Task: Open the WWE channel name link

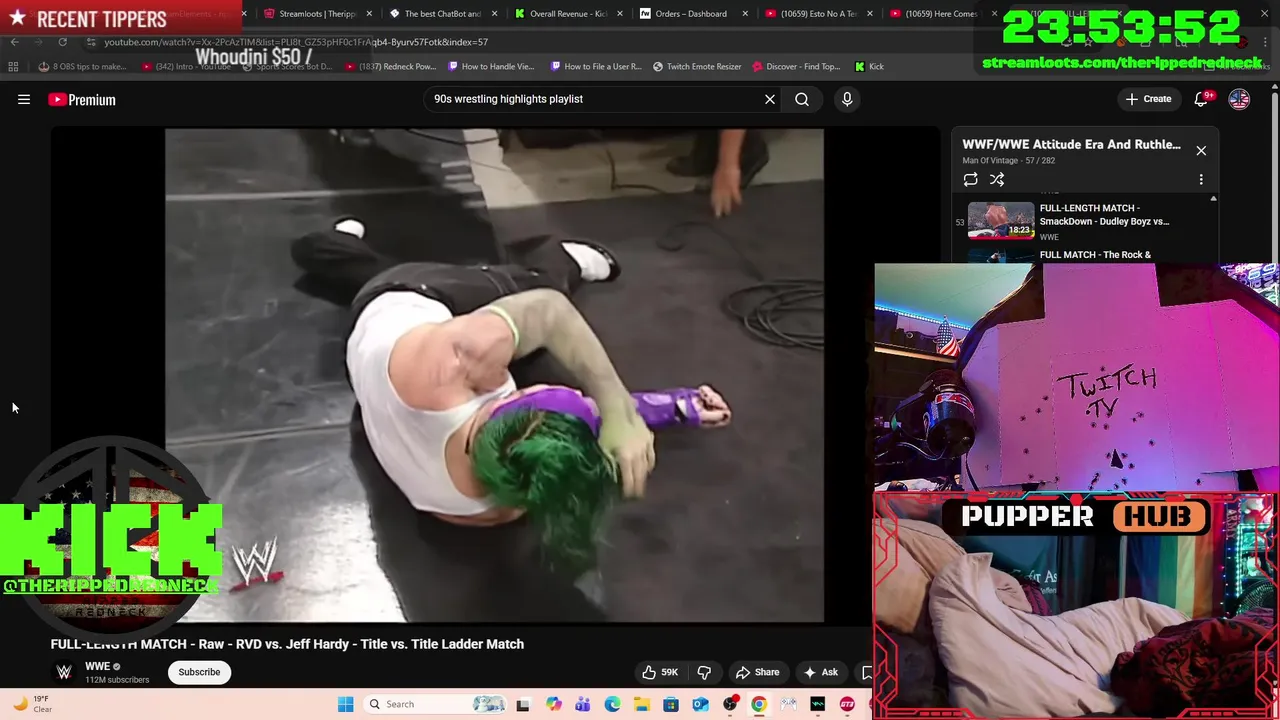Action: 97,666
